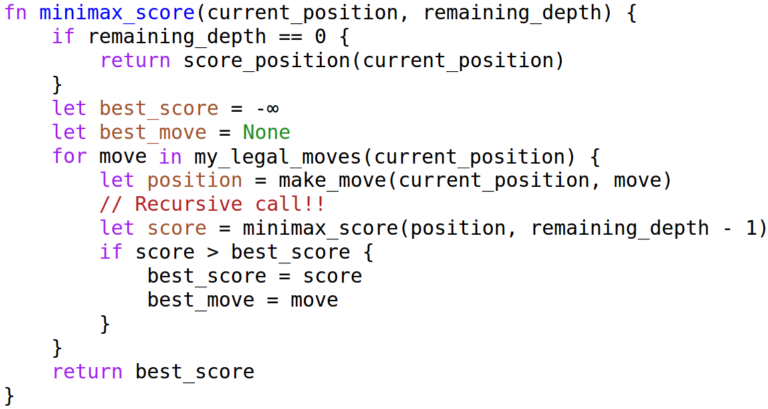Click the recursive minimax_score call inside the loop
Screen dimensions: 768x409
click(x=321, y=229)
